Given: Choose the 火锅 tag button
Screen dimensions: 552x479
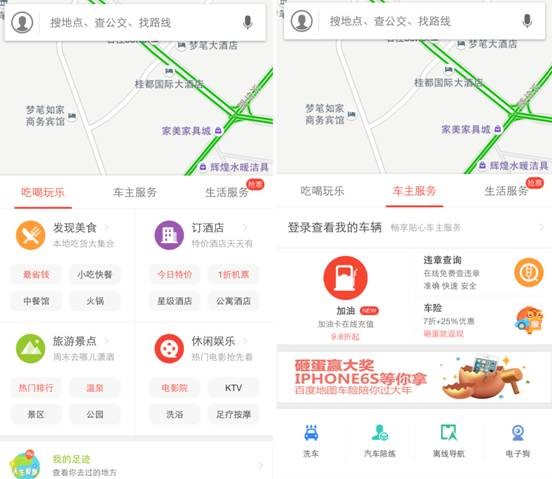Looking at the screenshot, I should tap(95, 301).
